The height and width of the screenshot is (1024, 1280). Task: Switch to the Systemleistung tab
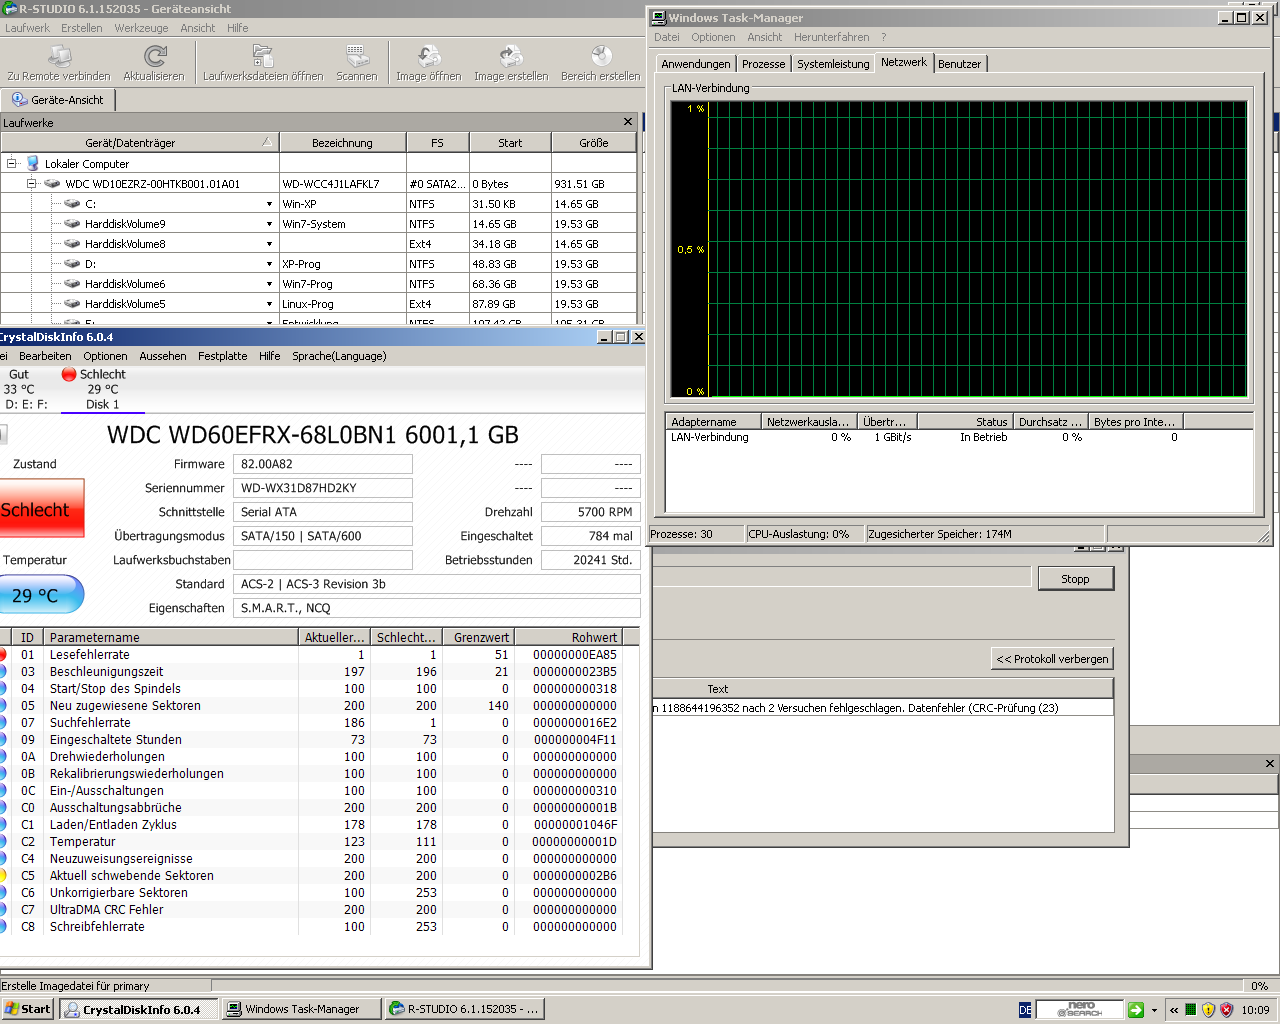click(x=833, y=64)
